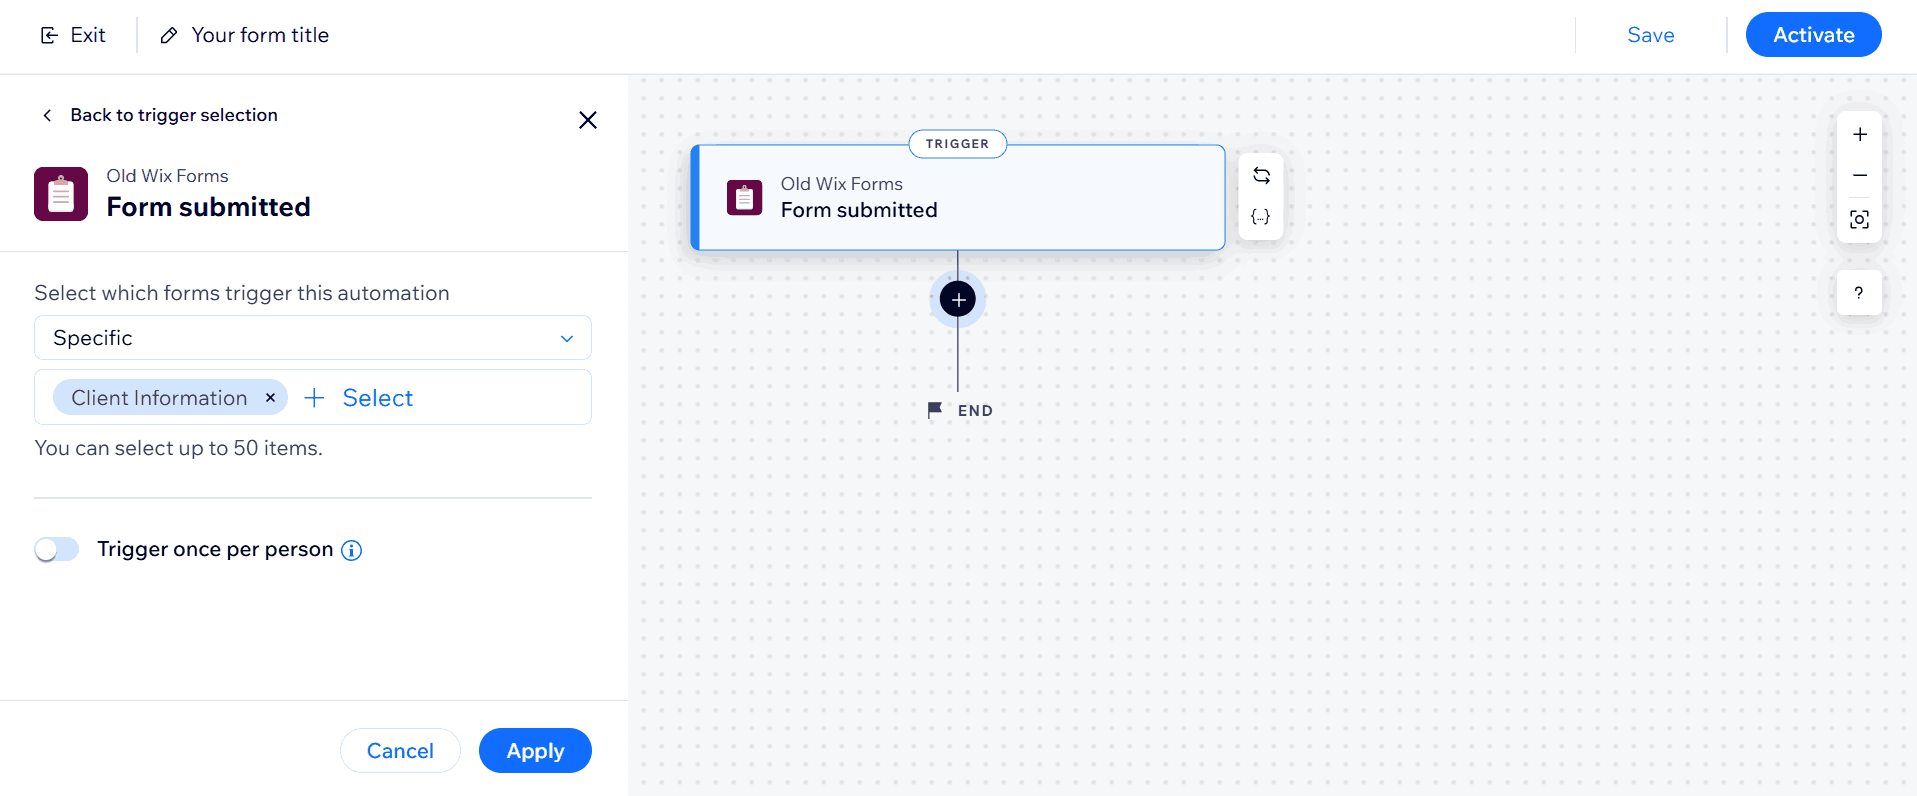The image size is (1917, 796).
Task: Go back to trigger selection
Action: [x=160, y=115]
